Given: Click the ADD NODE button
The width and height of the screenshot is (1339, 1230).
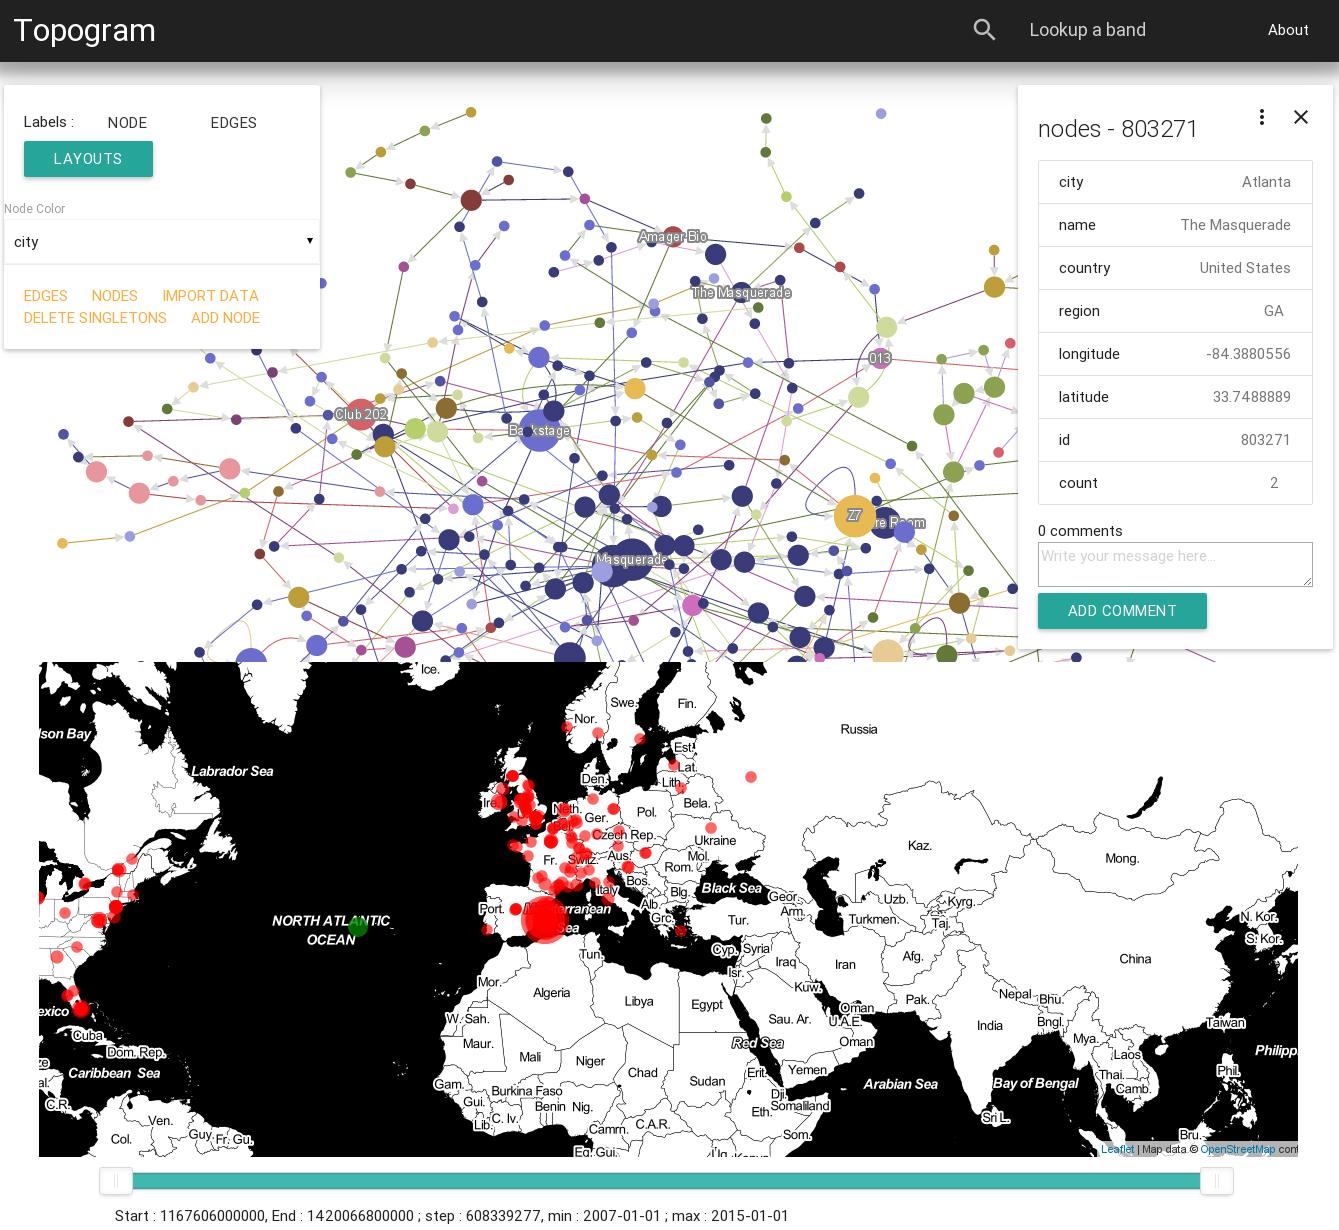Looking at the screenshot, I should click(x=225, y=318).
